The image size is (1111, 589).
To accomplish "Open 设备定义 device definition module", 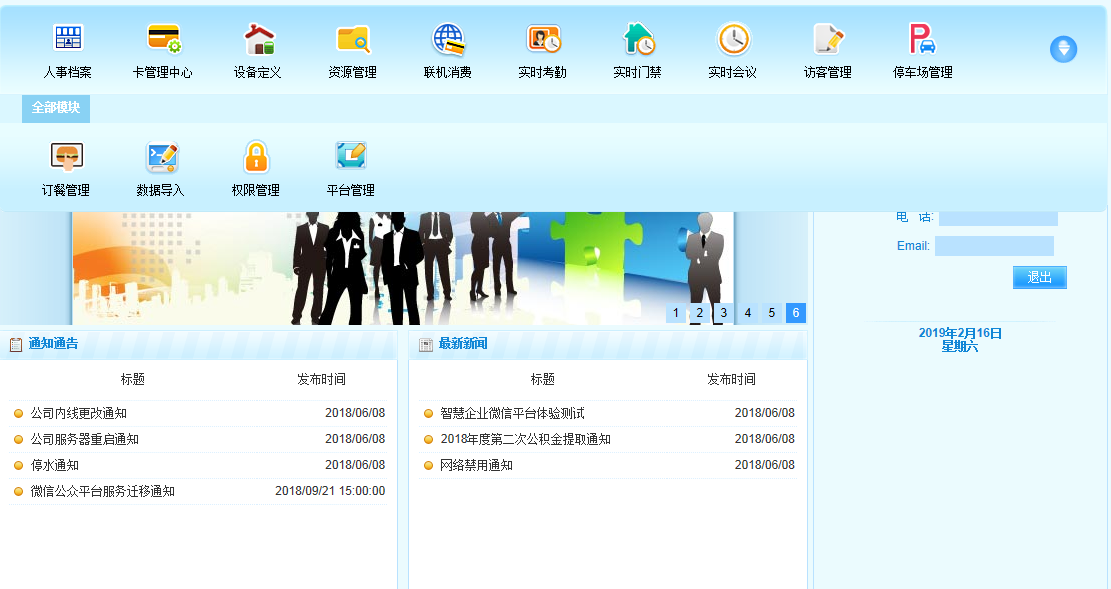I will pos(258,51).
